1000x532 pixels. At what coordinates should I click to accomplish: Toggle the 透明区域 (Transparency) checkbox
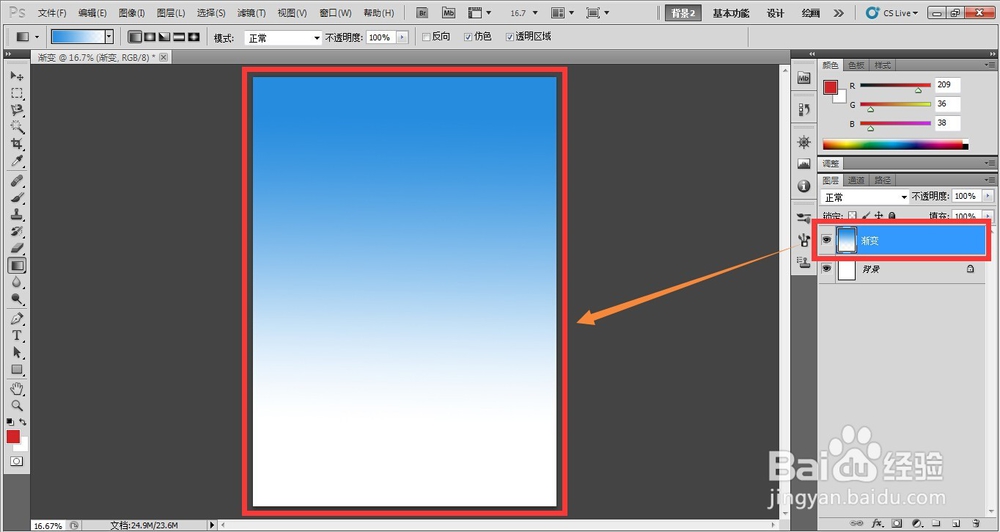(x=510, y=37)
